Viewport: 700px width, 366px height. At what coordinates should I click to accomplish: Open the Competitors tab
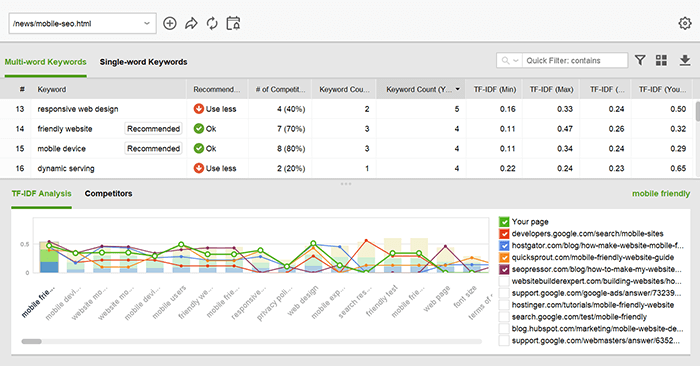point(108,194)
